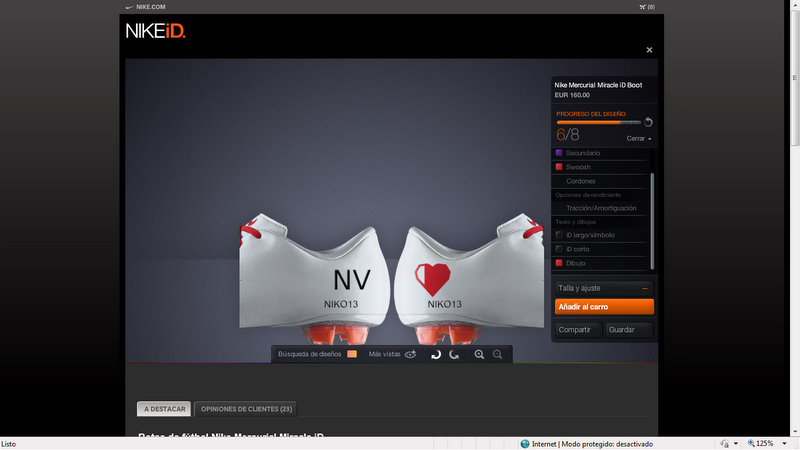Rotate shoe view counterclockwise

(436, 355)
